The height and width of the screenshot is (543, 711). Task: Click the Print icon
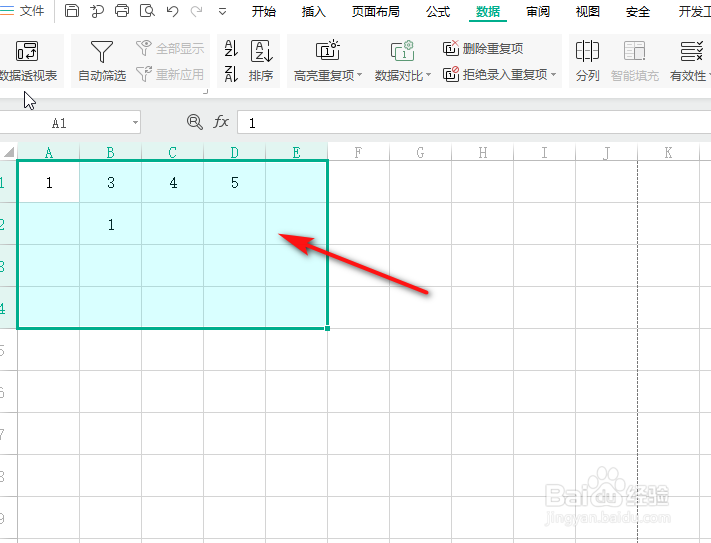[122, 10]
